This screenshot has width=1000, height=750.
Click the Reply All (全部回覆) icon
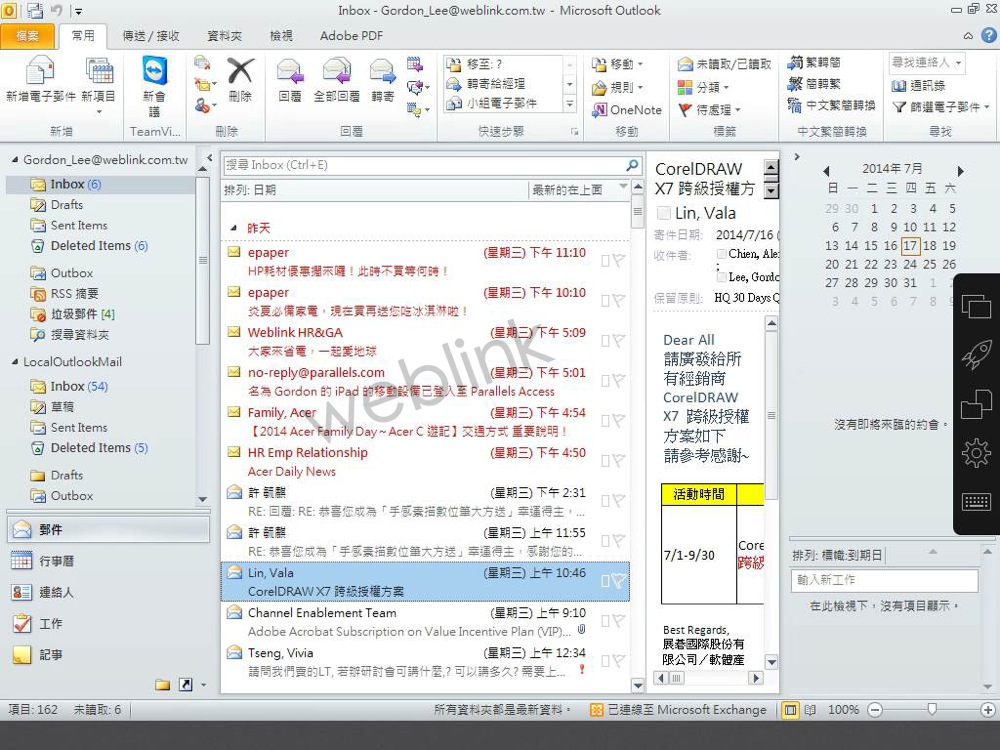tap(337, 71)
